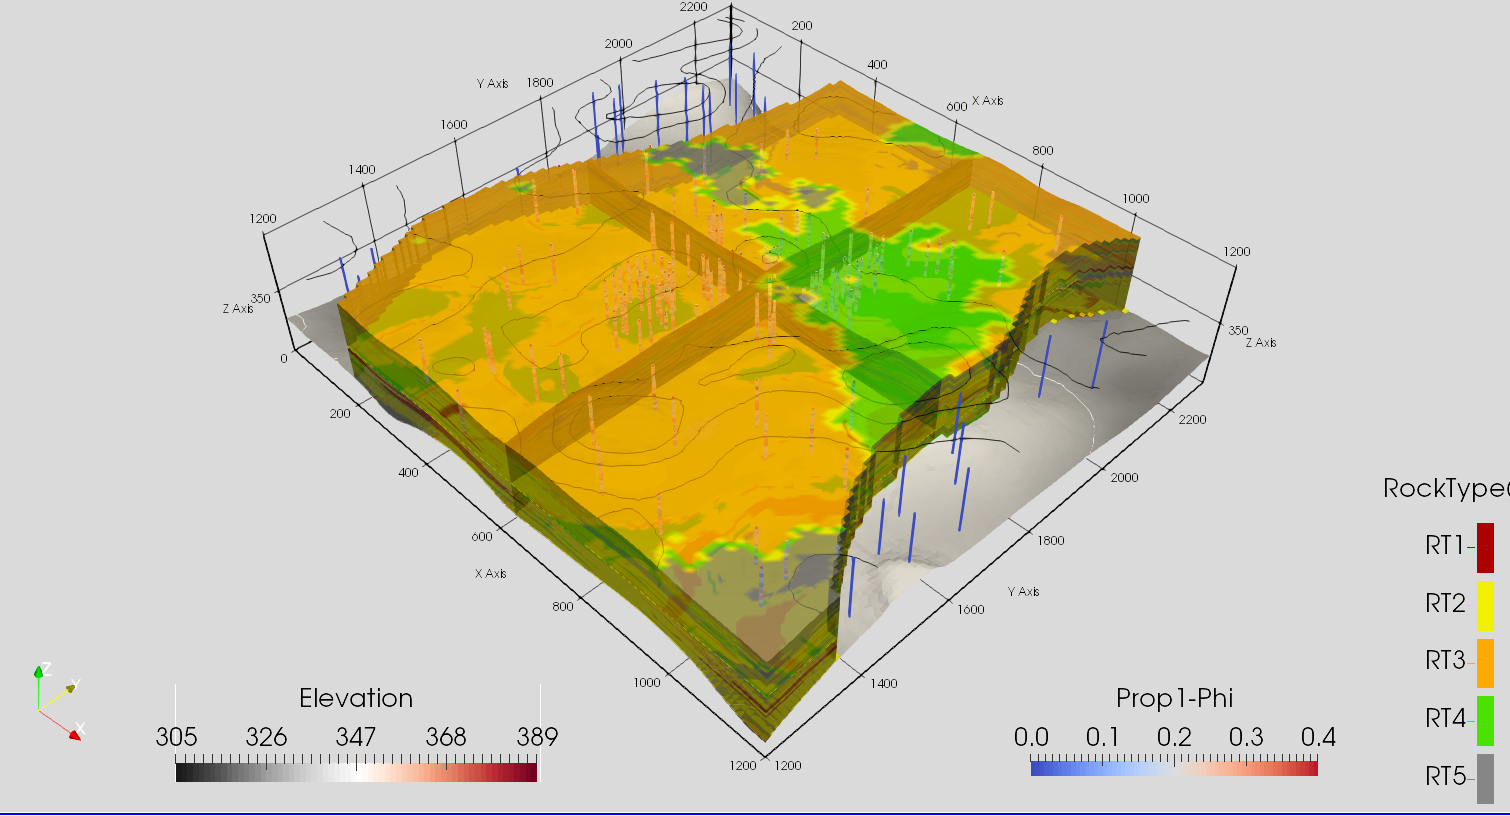This screenshot has height=816, width=1510.
Task: Click the red X arrow of orientation axes
Action: (74, 735)
